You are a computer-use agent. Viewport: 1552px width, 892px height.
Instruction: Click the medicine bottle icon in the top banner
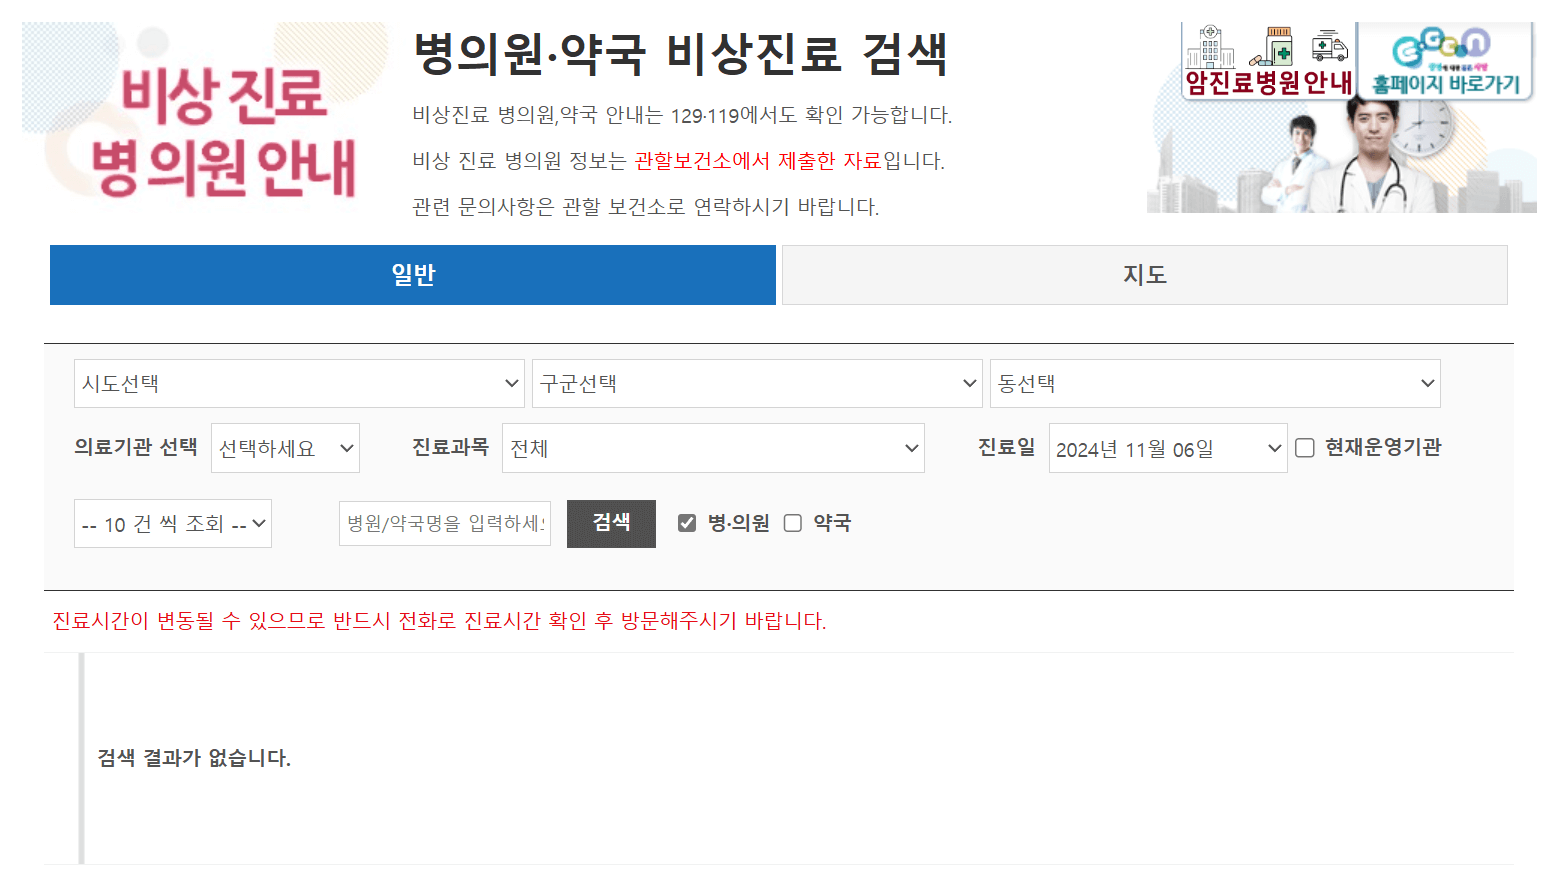click(x=1279, y=46)
